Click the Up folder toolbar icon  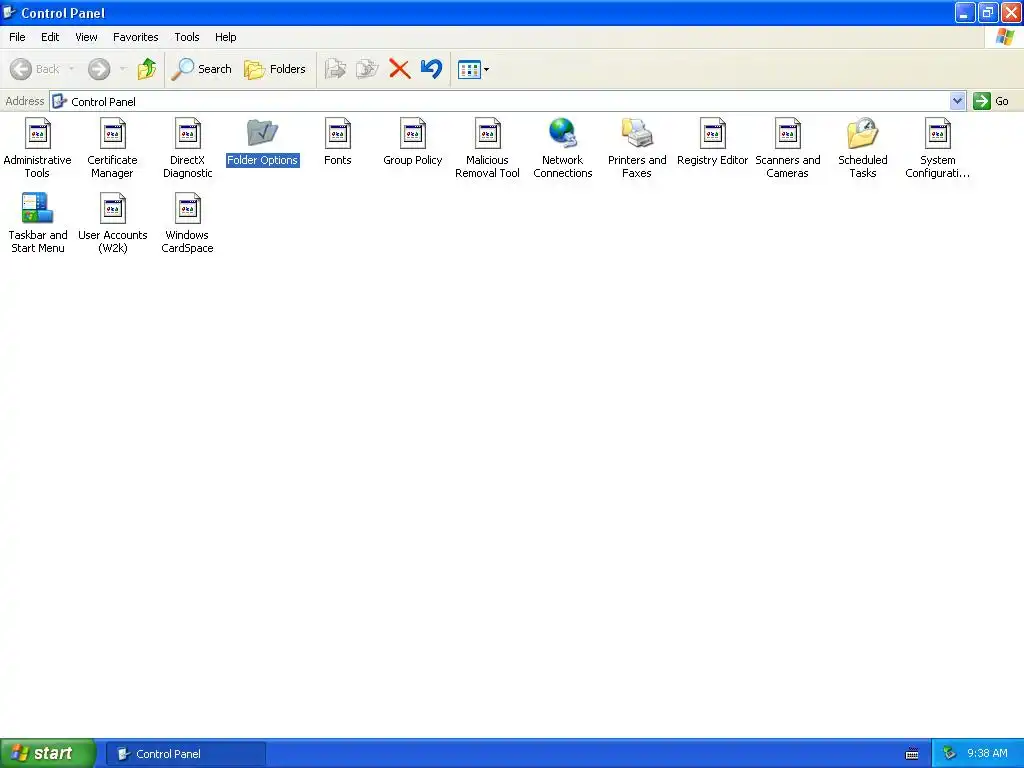click(146, 69)
